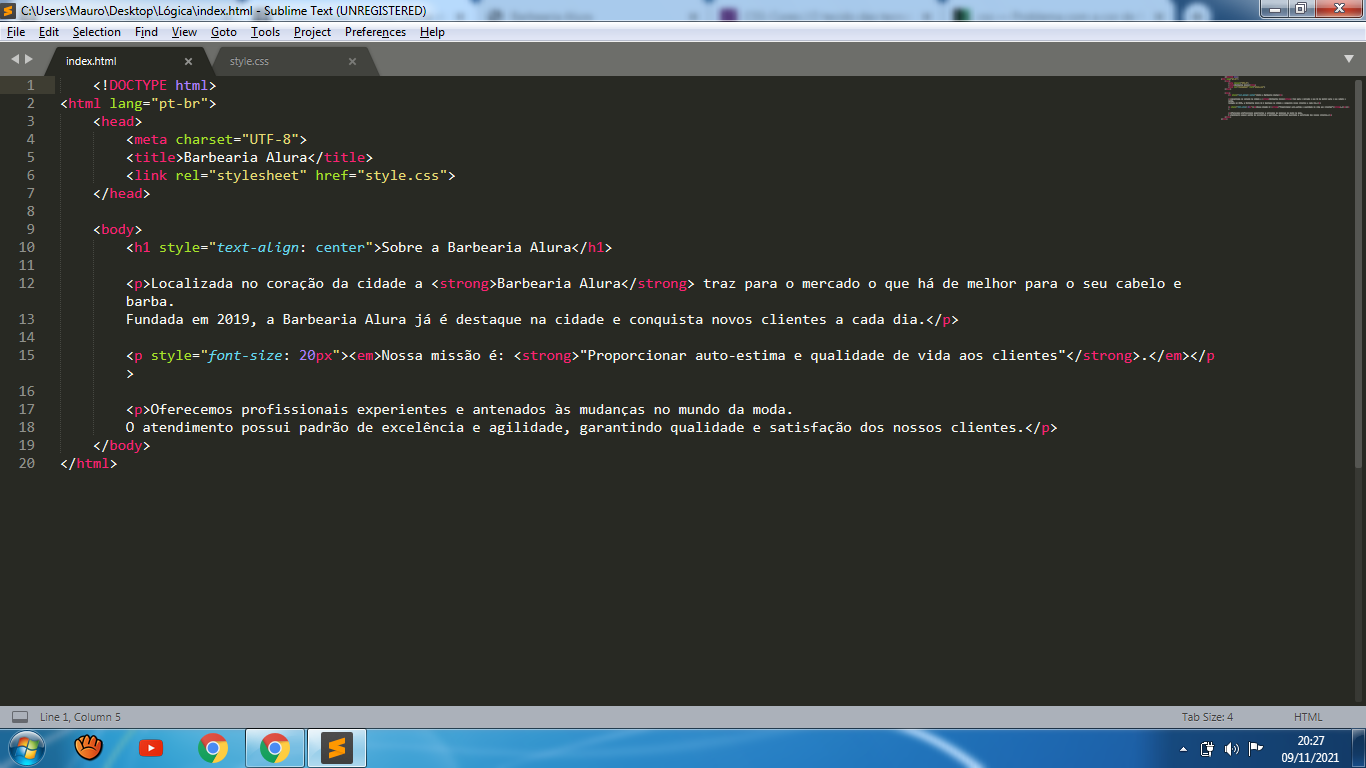Click Sobre a Barbearia Alura heading text
This screenshot has width=1366, height=768.
click(x=476, y=247)
